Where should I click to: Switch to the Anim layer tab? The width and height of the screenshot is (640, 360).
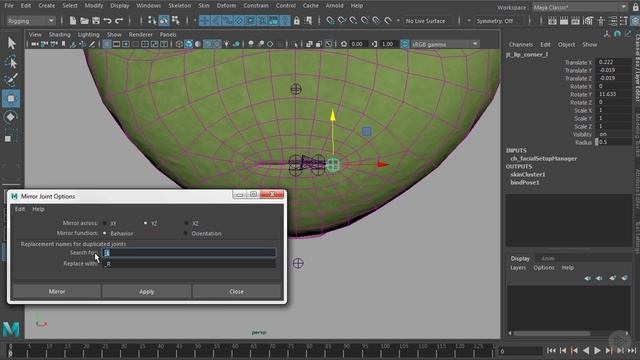[x=547, y=258]
